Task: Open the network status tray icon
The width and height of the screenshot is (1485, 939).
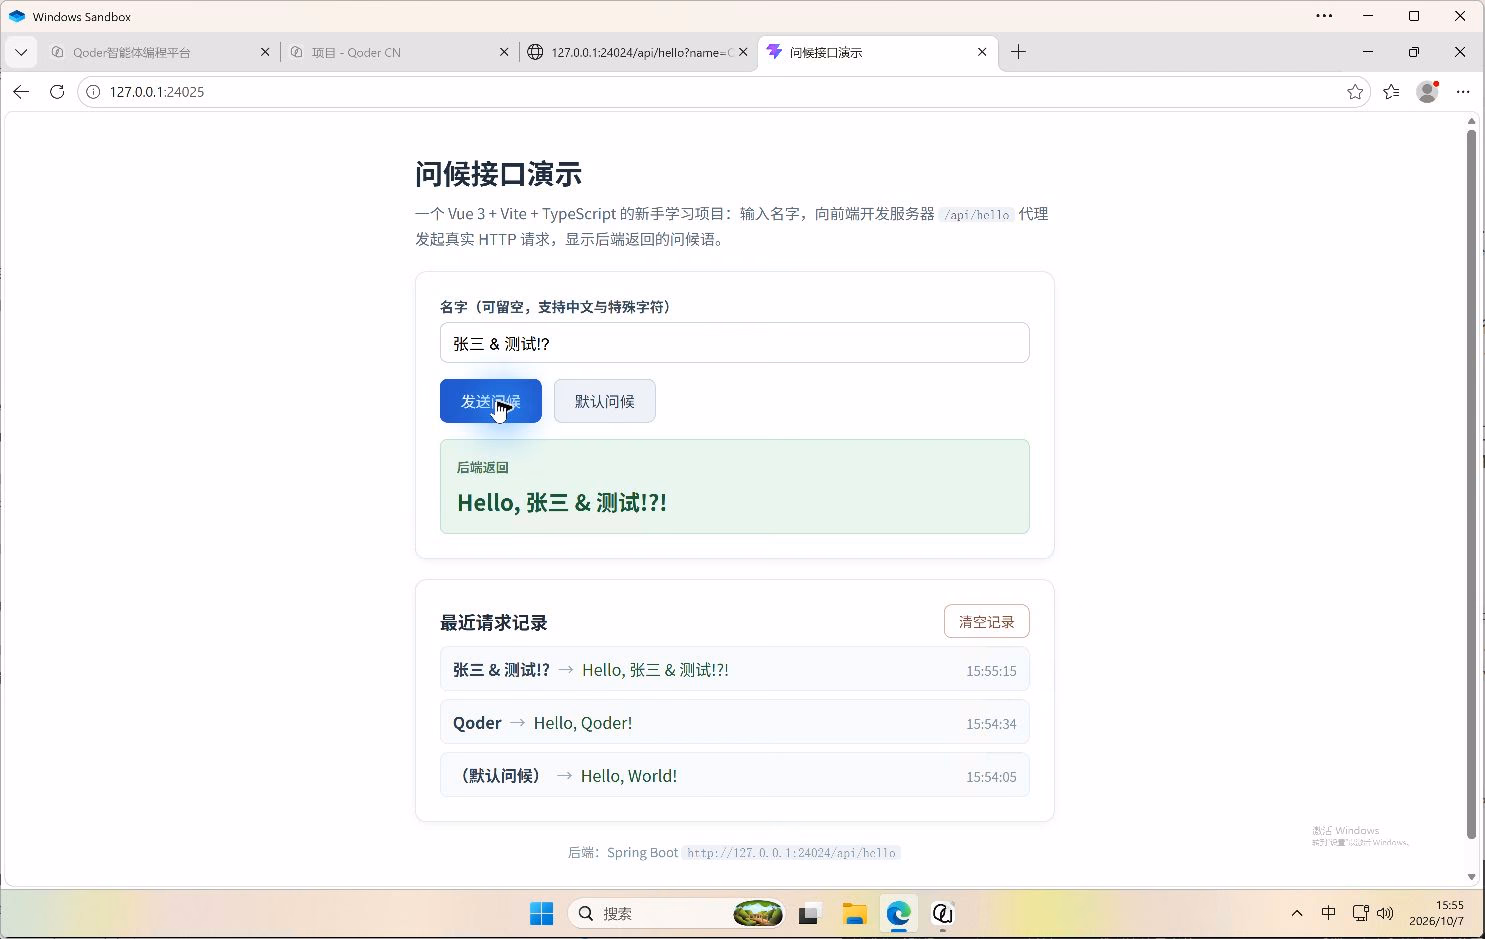Action: 1360,913
